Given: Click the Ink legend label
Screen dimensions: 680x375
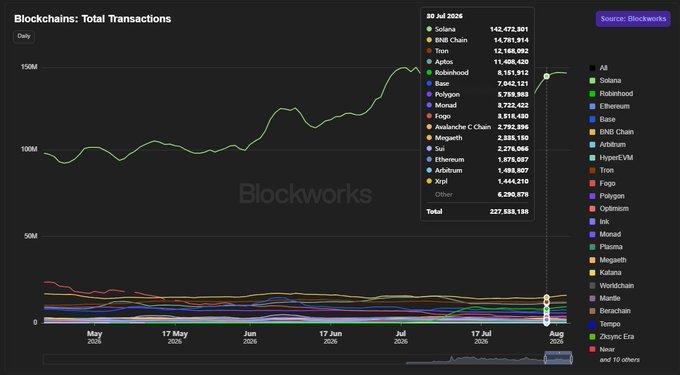Looking at the screenshot, I should click(605, 222).
